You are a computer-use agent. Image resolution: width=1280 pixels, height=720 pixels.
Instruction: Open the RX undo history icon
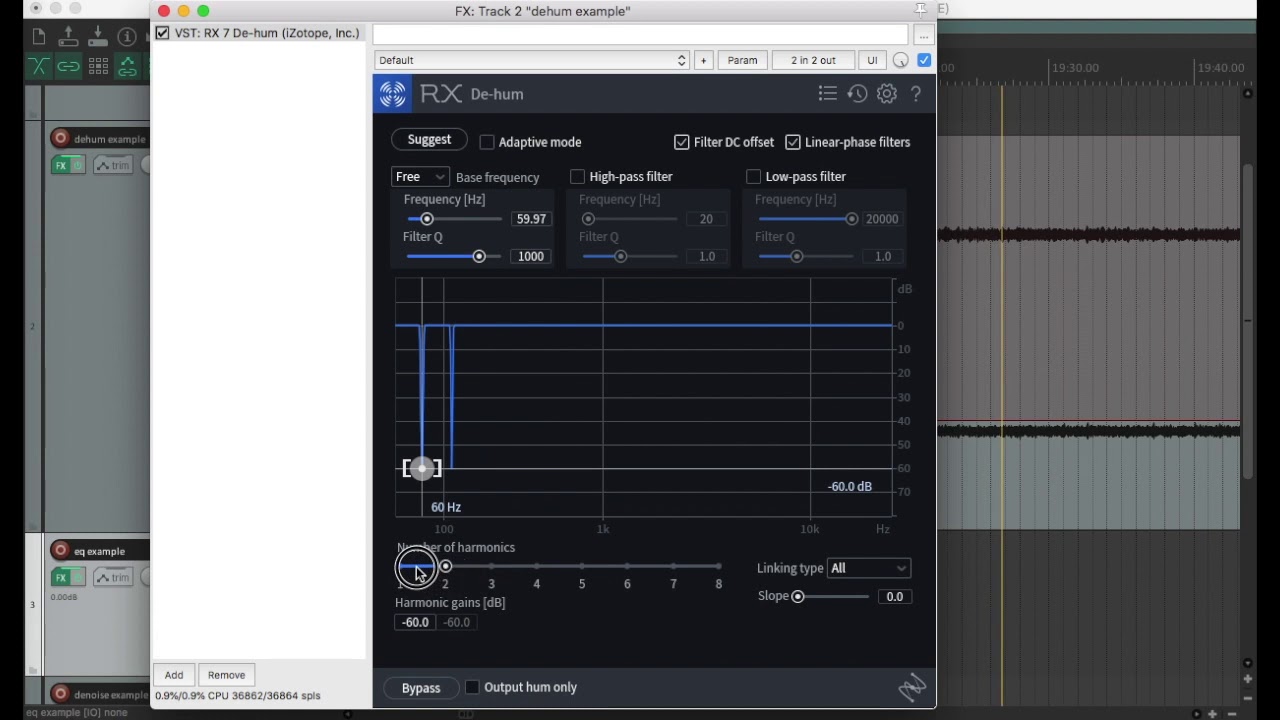857,94
